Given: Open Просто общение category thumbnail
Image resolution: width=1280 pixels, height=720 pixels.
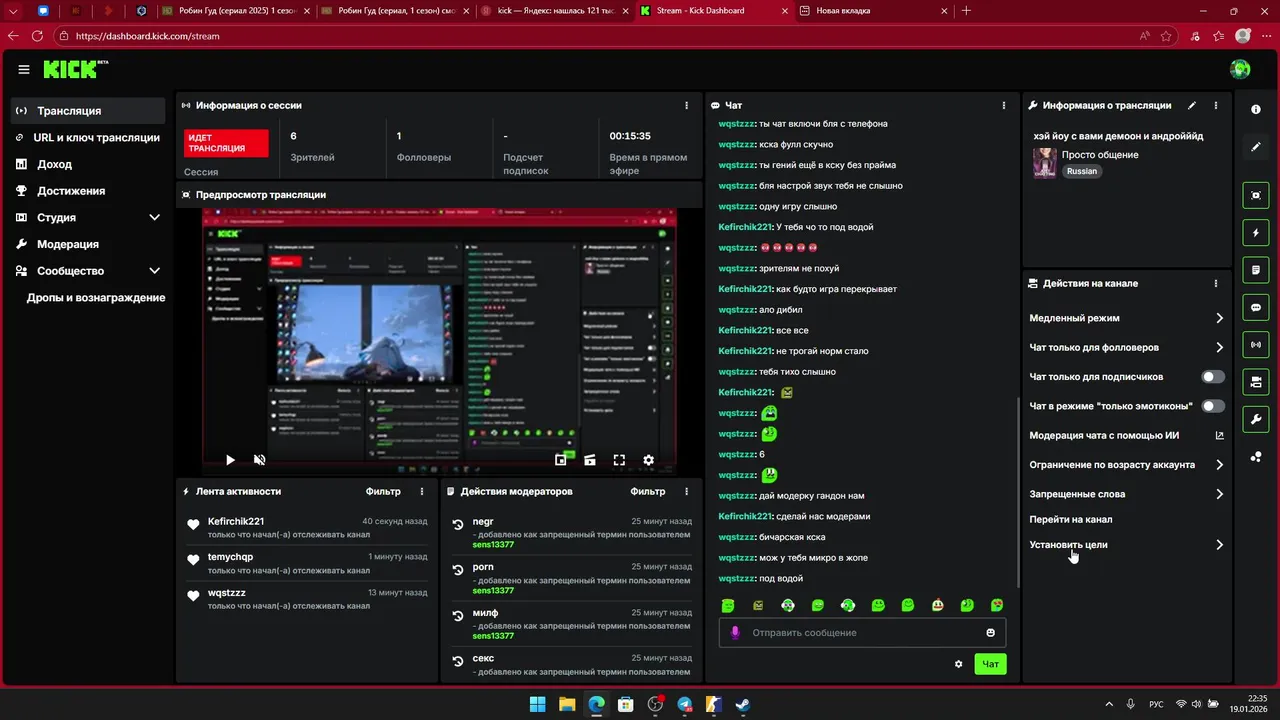Looking at the screenshot, I should coord(1045,163).
